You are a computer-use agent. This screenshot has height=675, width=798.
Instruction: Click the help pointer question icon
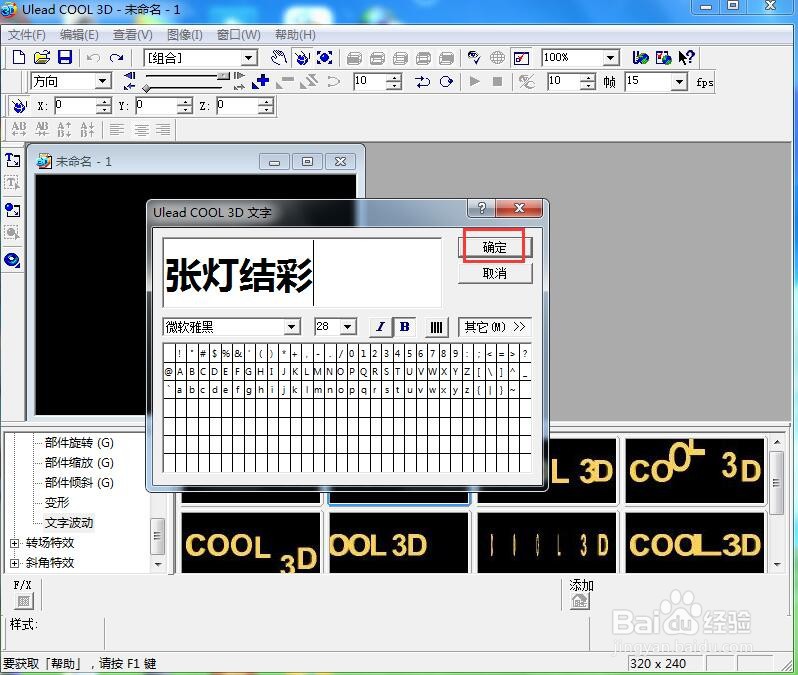tap(687, 58)
